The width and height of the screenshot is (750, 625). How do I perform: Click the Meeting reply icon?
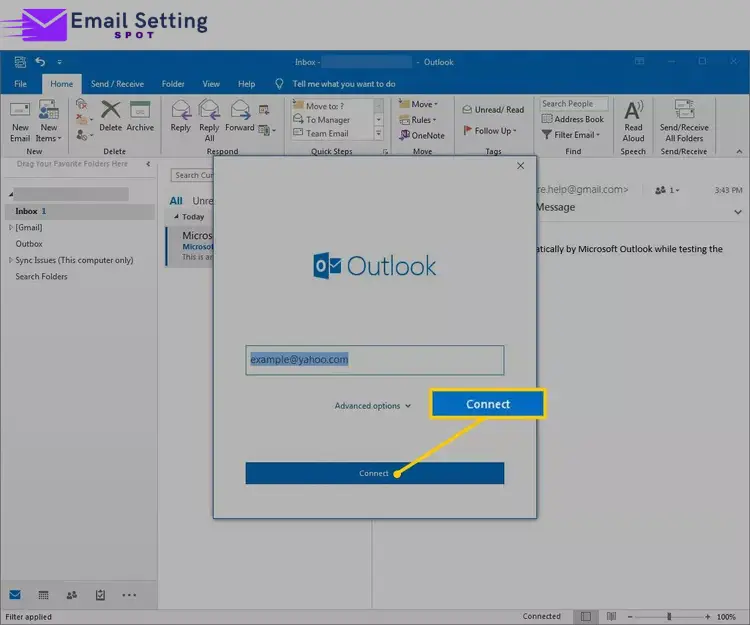[x=264, y=110]
